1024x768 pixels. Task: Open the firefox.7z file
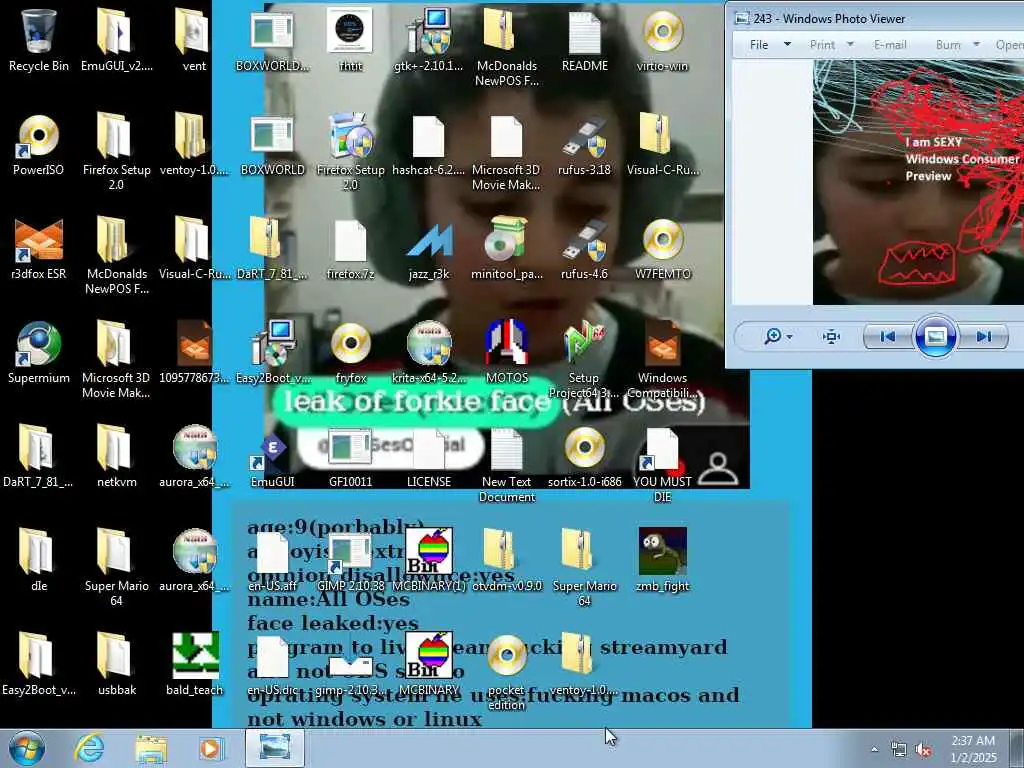[350, 248]
